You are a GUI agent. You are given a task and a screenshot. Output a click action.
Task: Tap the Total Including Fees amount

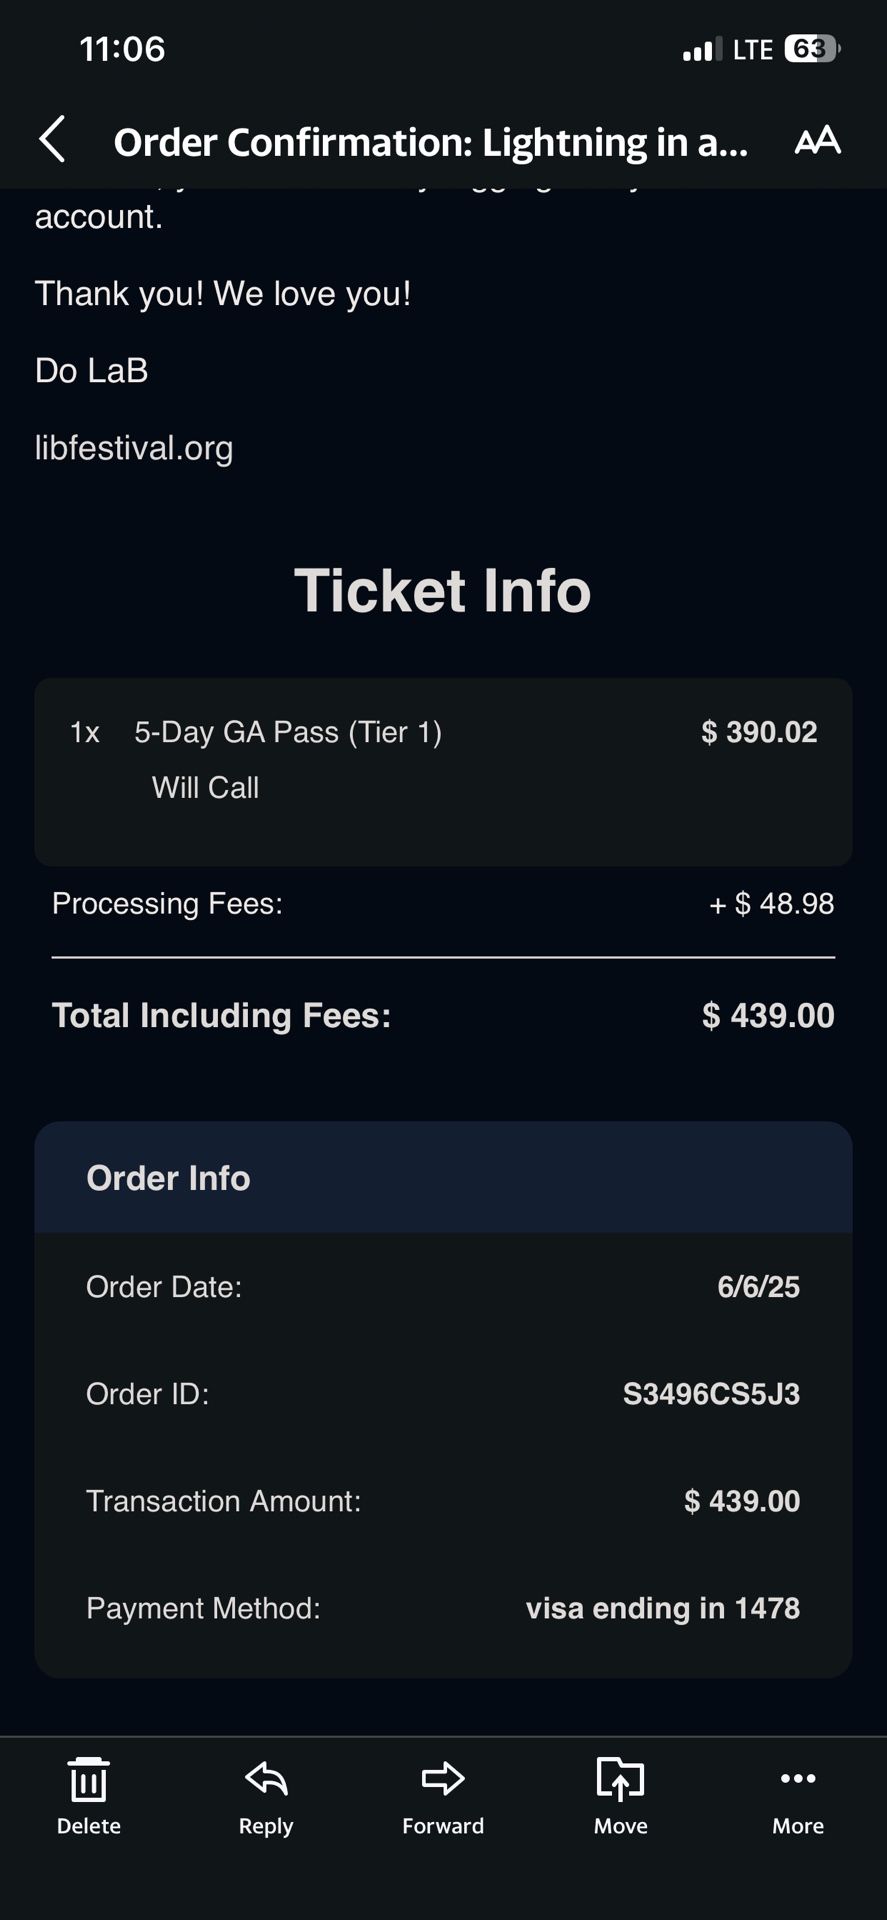pos(766,1015)
